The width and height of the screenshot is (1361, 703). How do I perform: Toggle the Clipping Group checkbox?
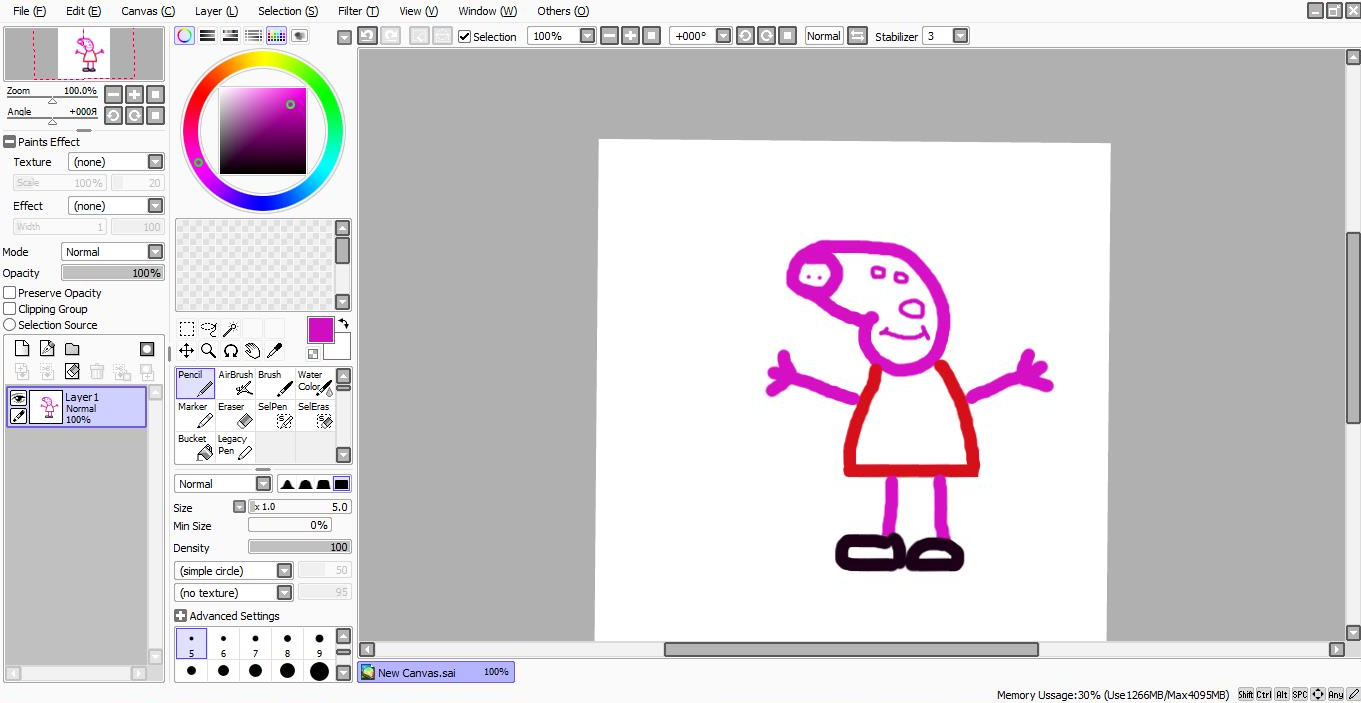[10, 309]
